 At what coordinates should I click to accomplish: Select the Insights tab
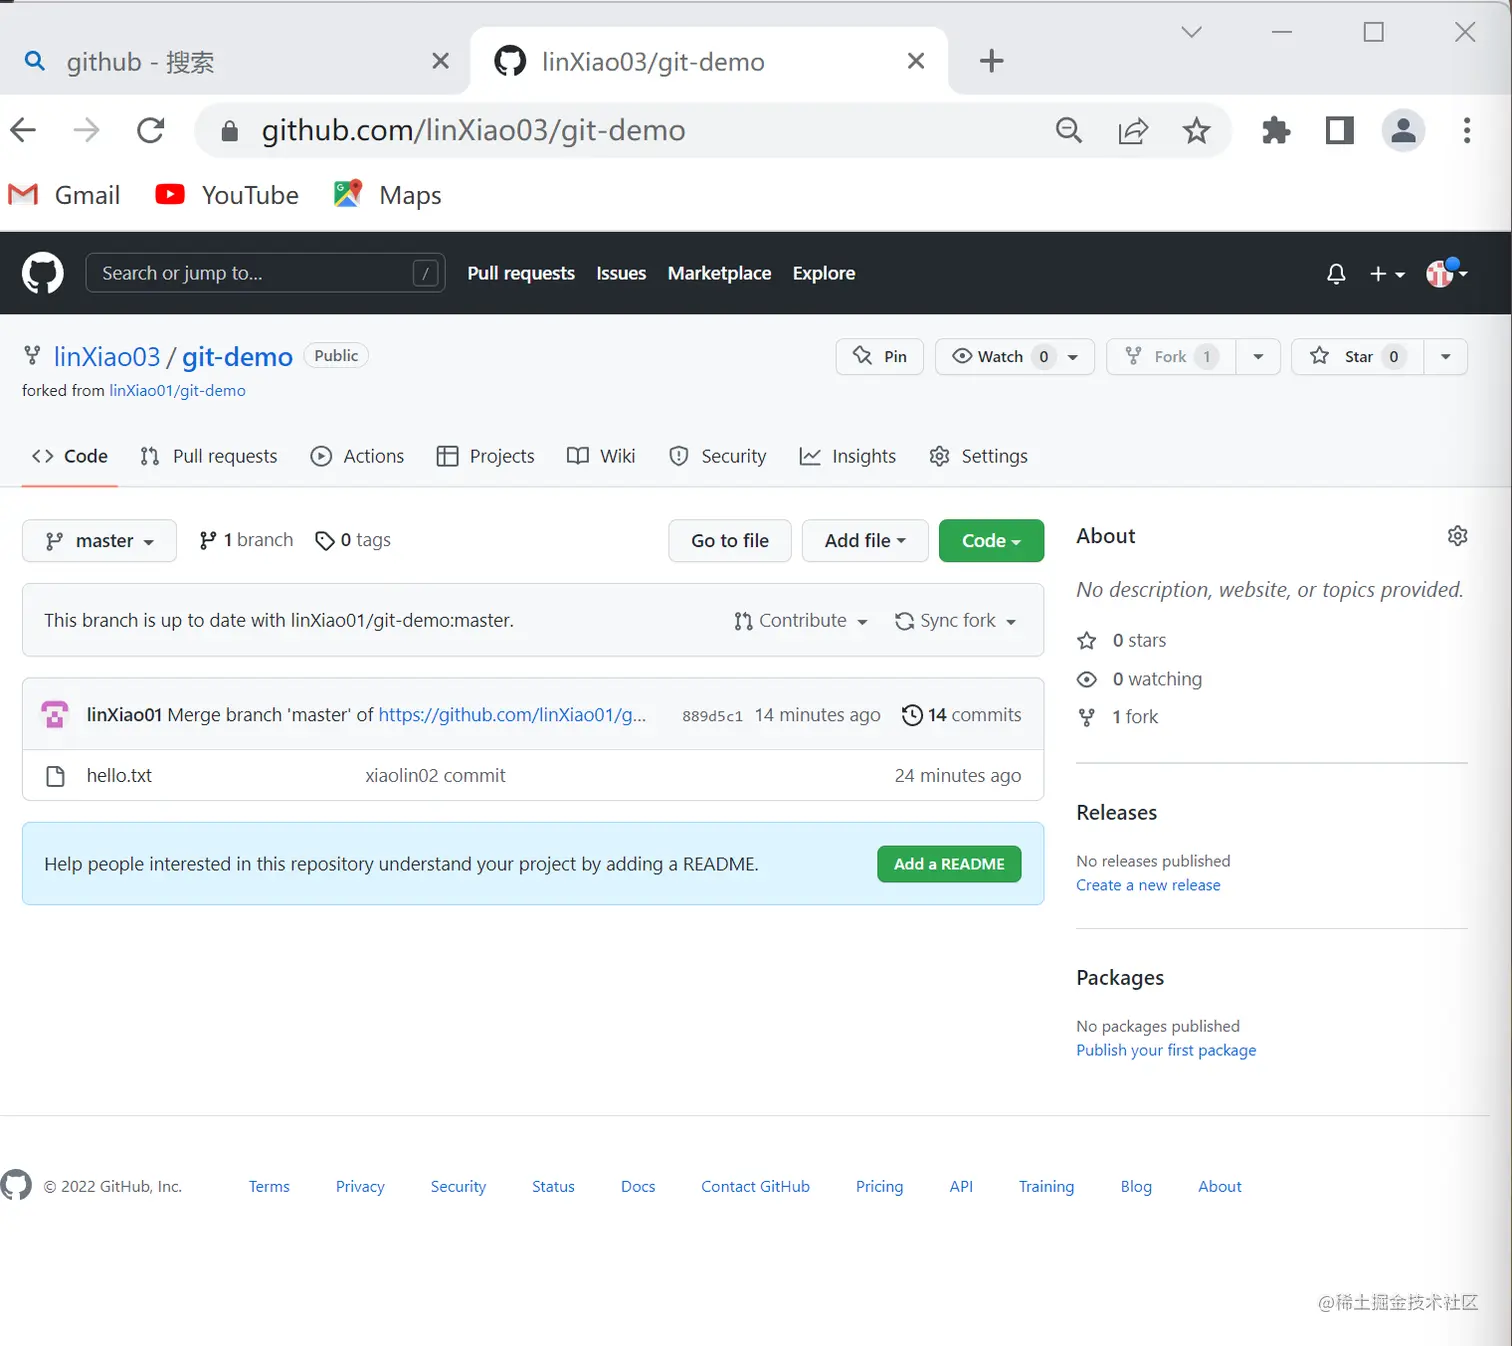848,456
